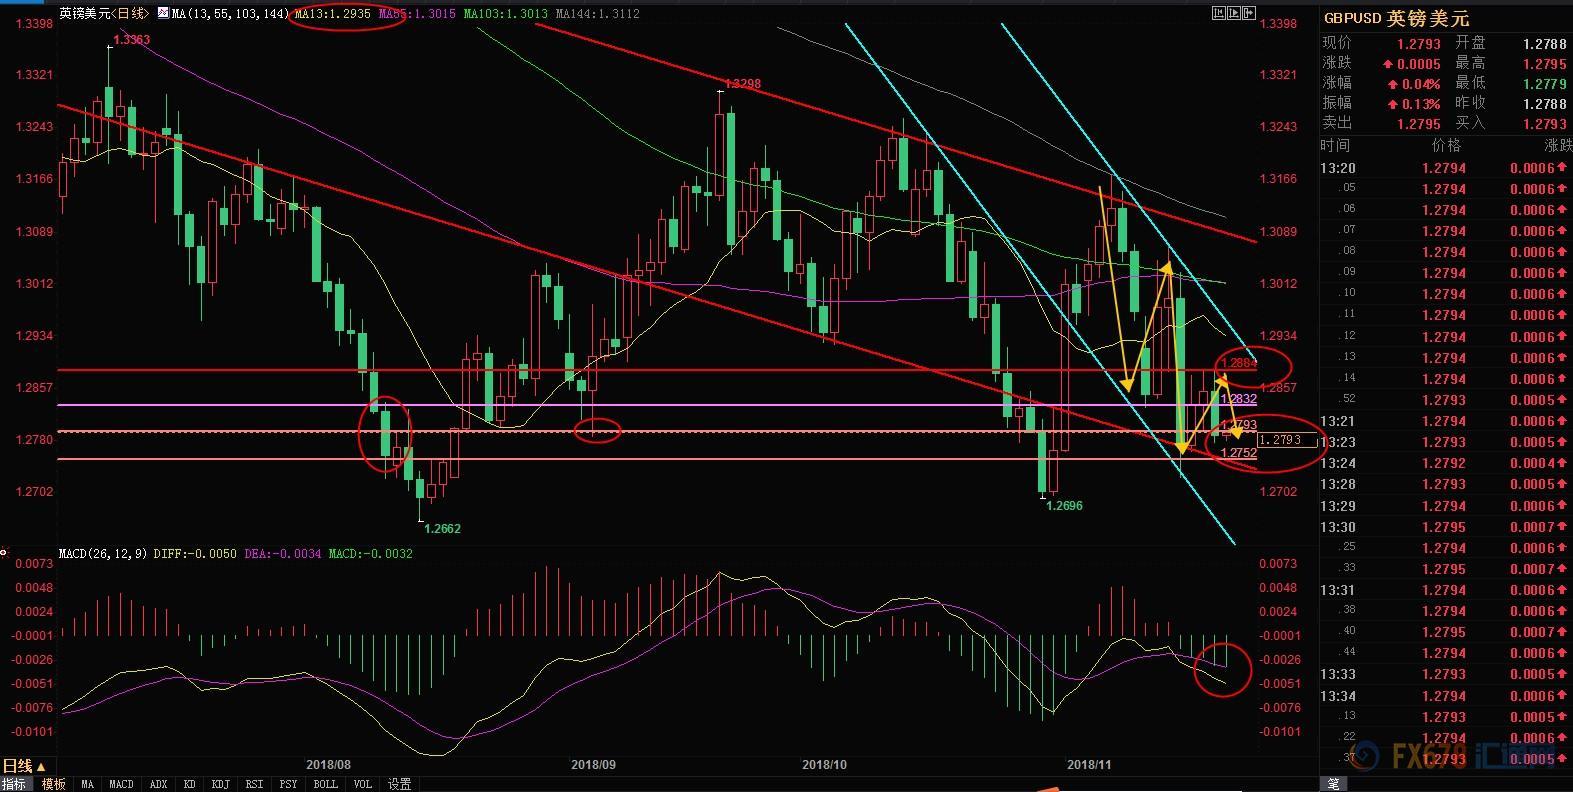Click the 涨幅 value 0.04%
1573x792 pixels.
tap(1420, 84)
